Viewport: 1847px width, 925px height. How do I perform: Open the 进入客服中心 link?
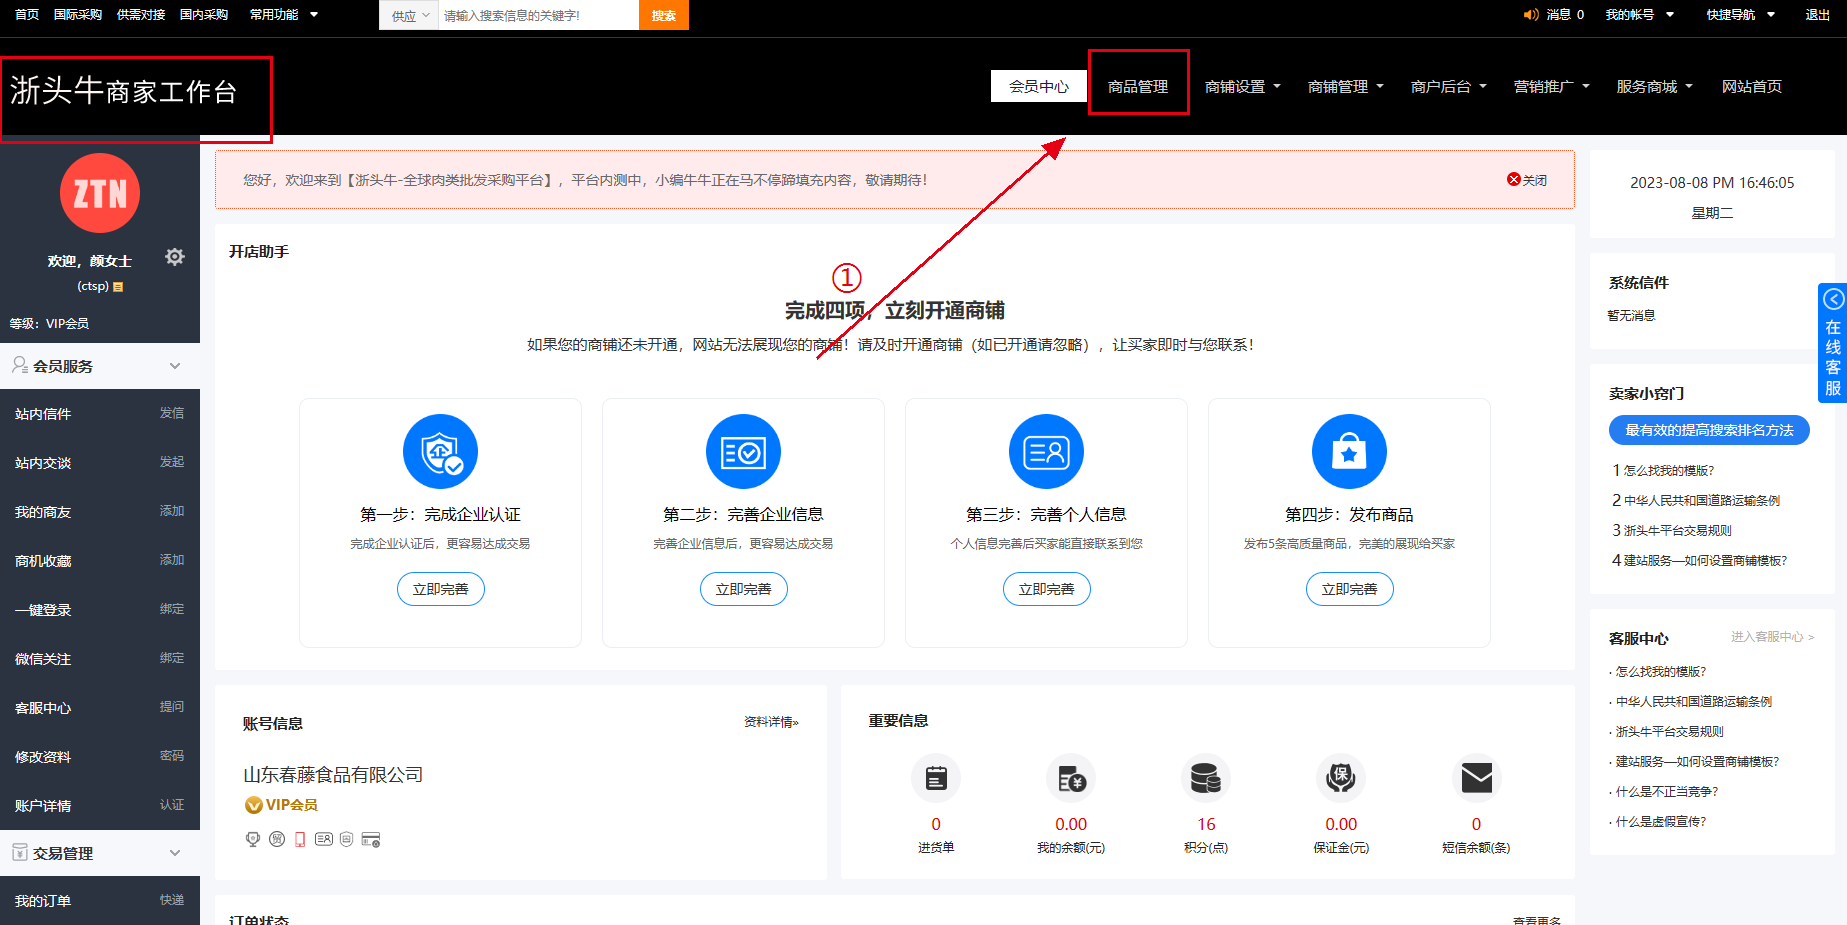pos(1772,637)
